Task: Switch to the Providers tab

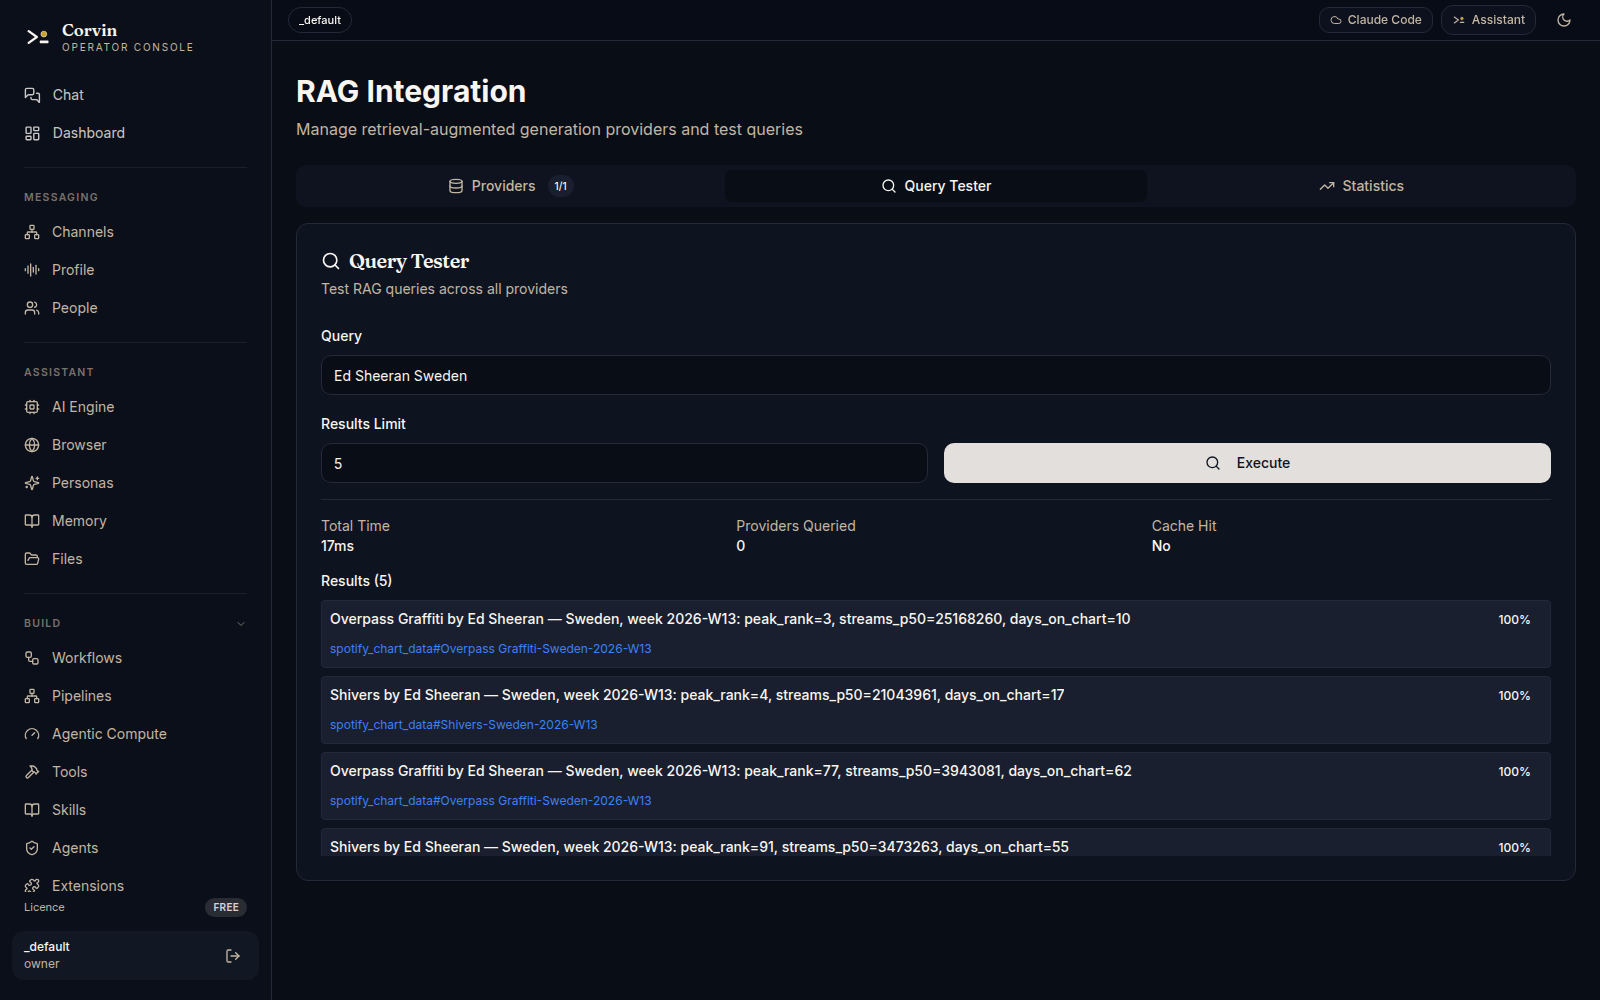Action: [510, 186]
